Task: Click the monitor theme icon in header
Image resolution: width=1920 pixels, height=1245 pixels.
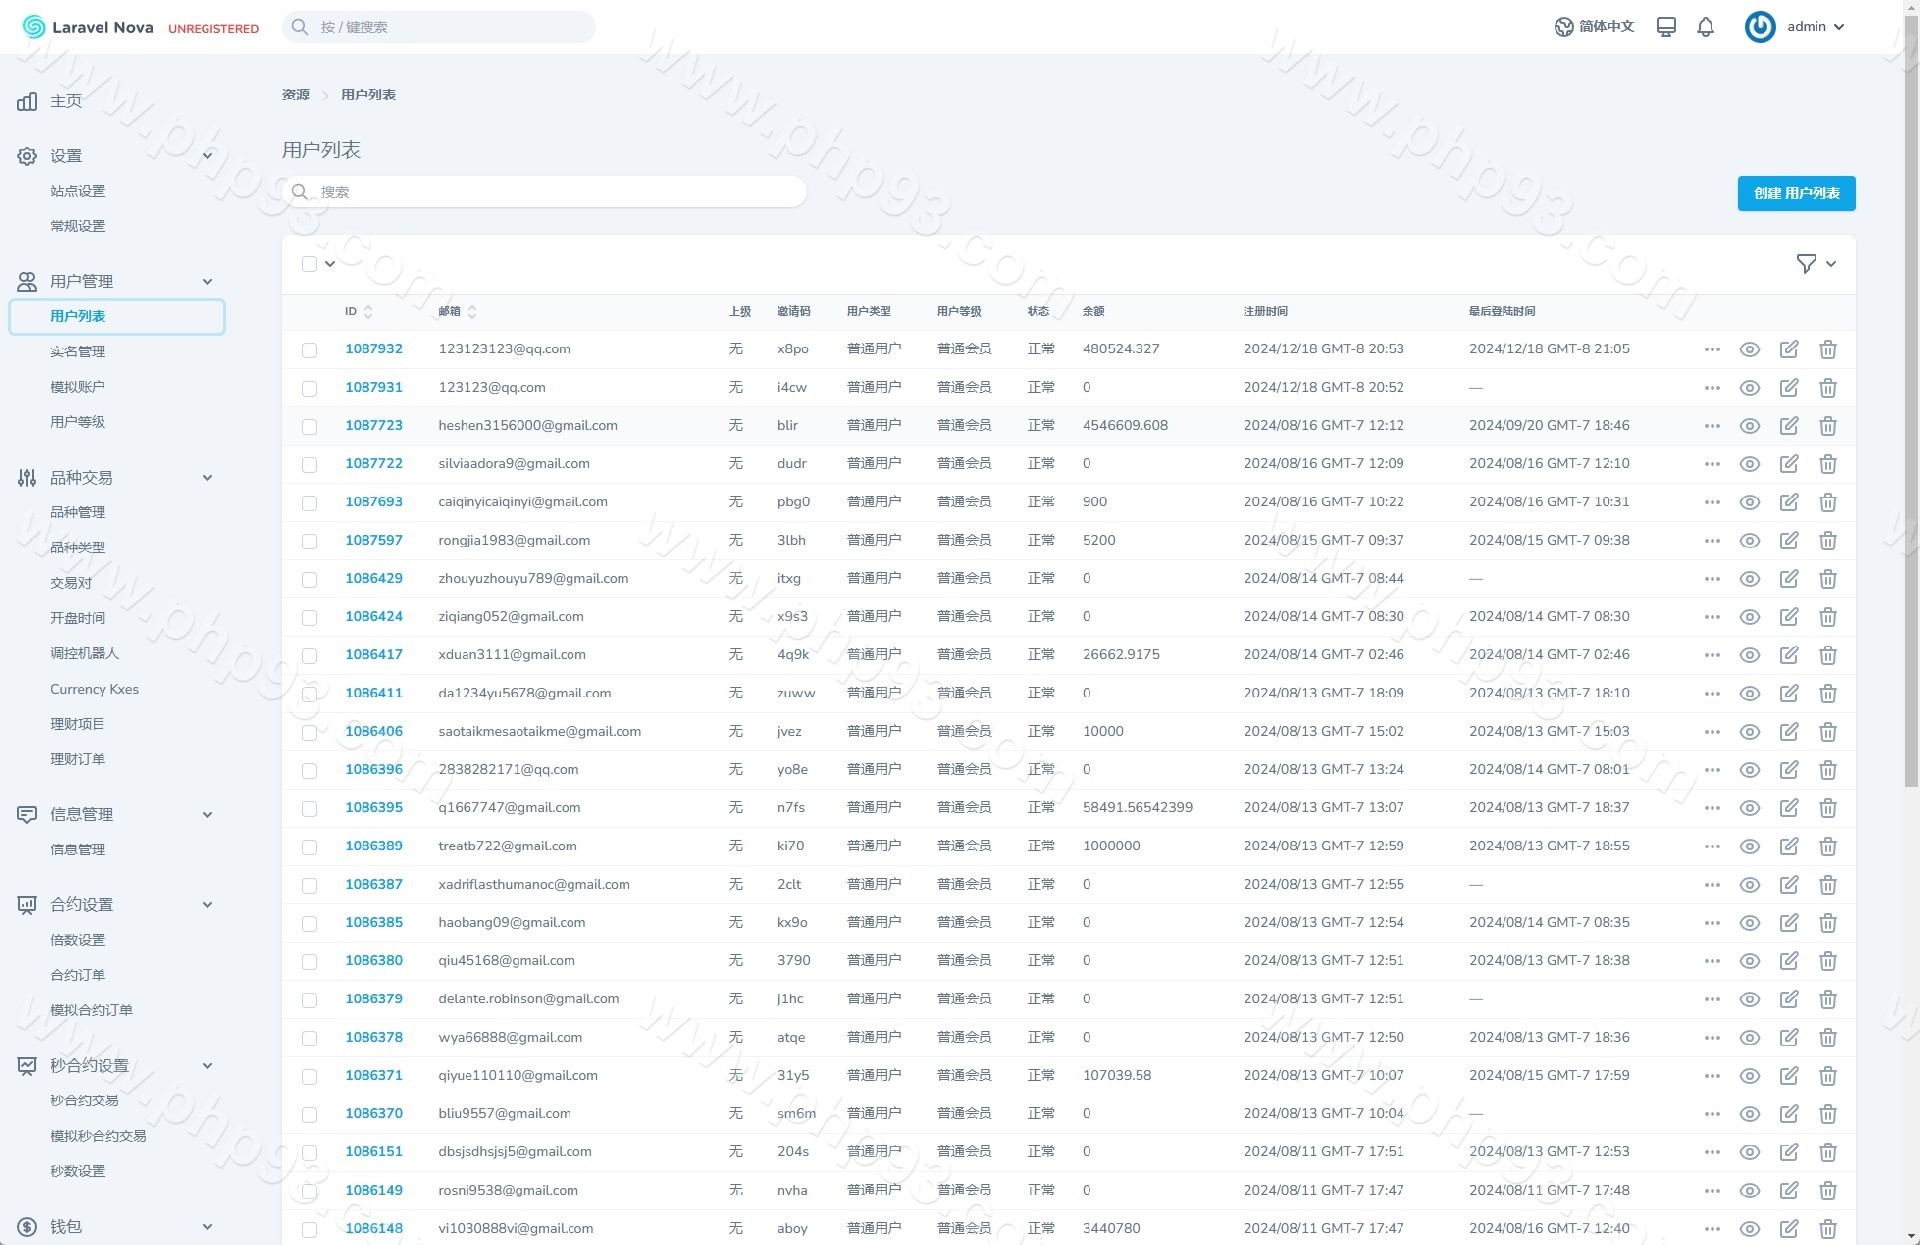Action: [1666, 27]
